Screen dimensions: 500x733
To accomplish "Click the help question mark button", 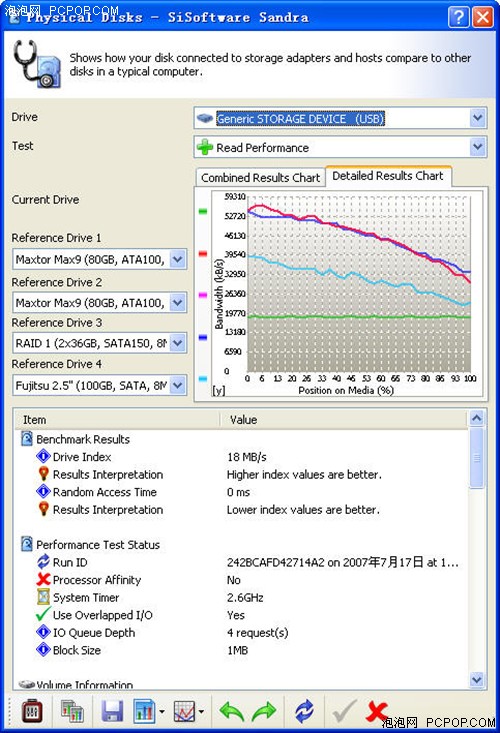I will 458,17.
